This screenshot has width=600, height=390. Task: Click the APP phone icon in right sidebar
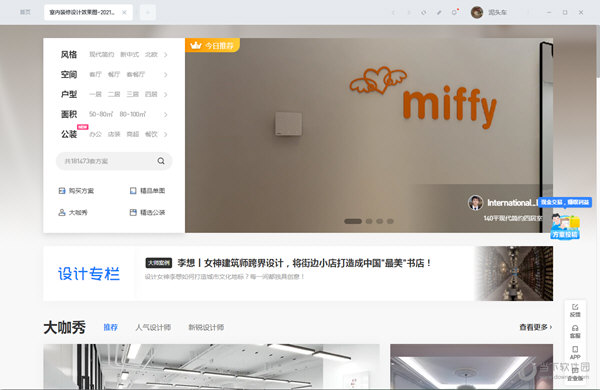pos(575,349)
